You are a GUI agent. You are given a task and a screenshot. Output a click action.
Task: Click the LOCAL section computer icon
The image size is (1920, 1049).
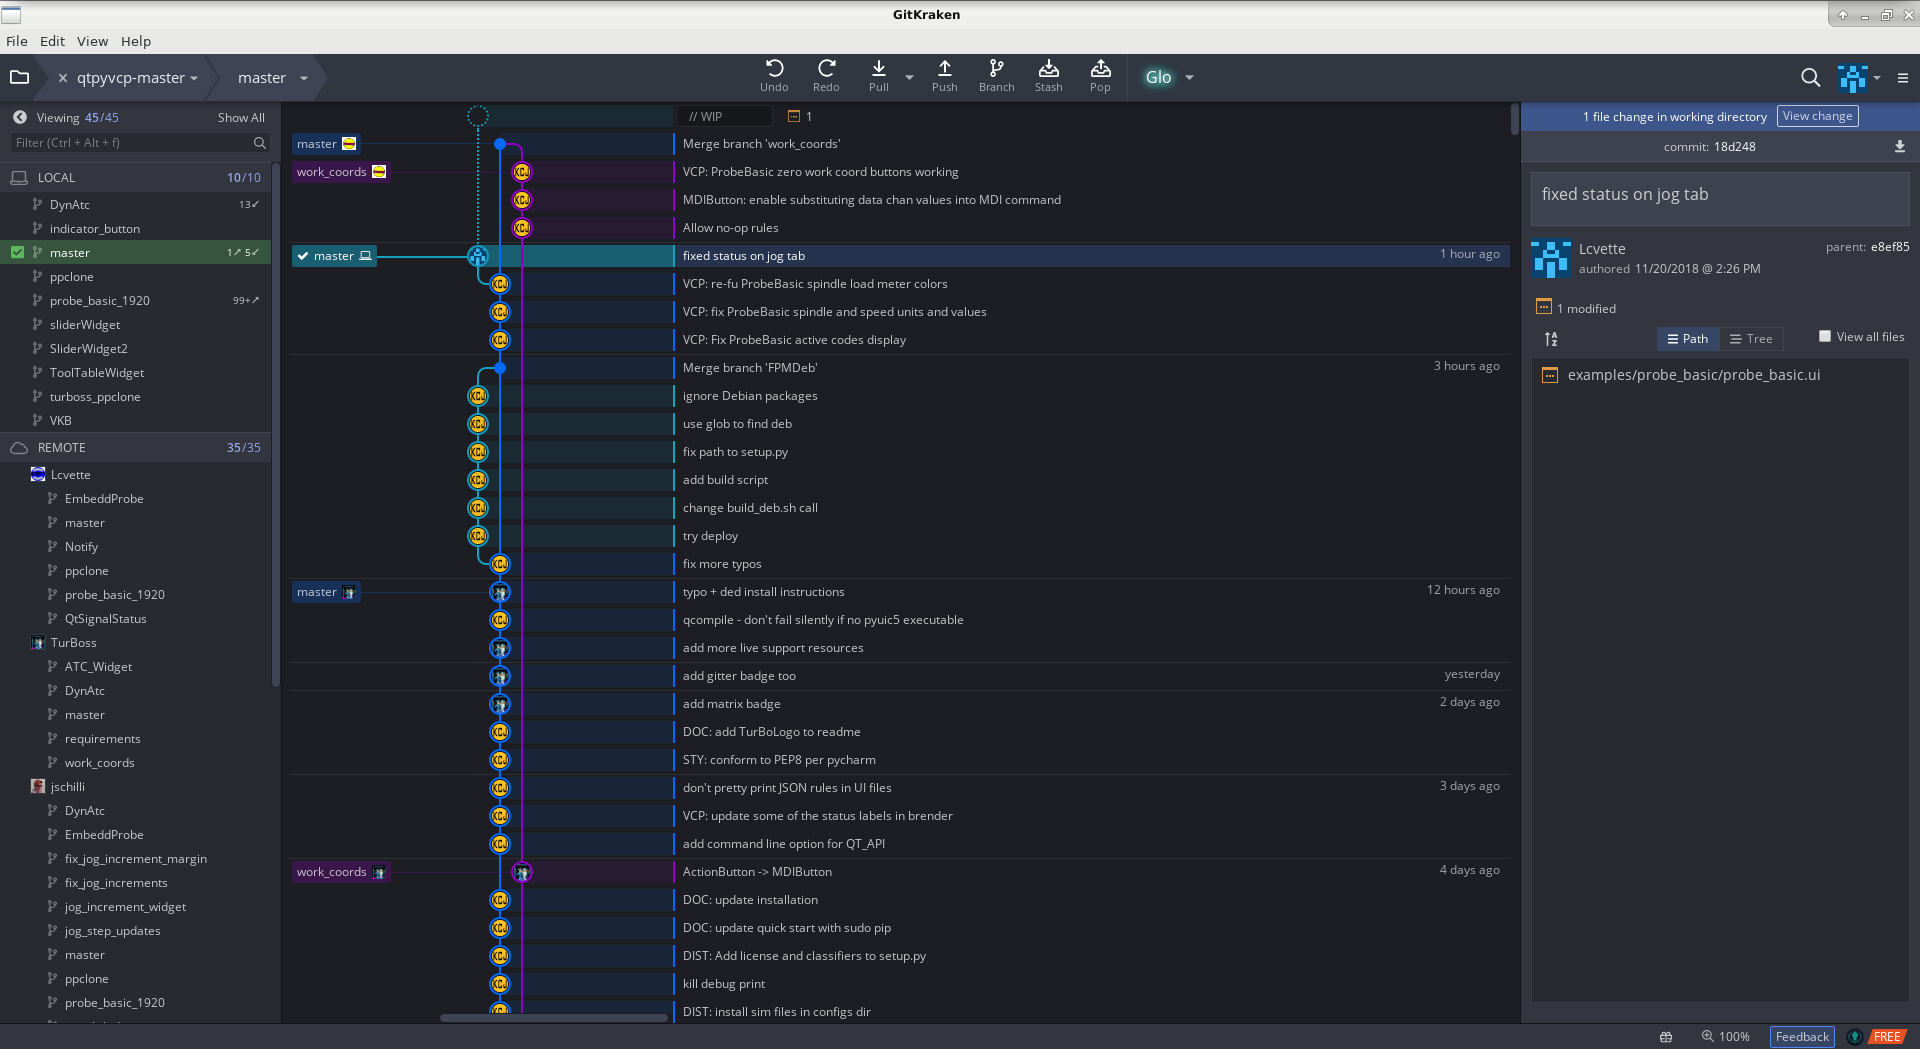(18, 177)
